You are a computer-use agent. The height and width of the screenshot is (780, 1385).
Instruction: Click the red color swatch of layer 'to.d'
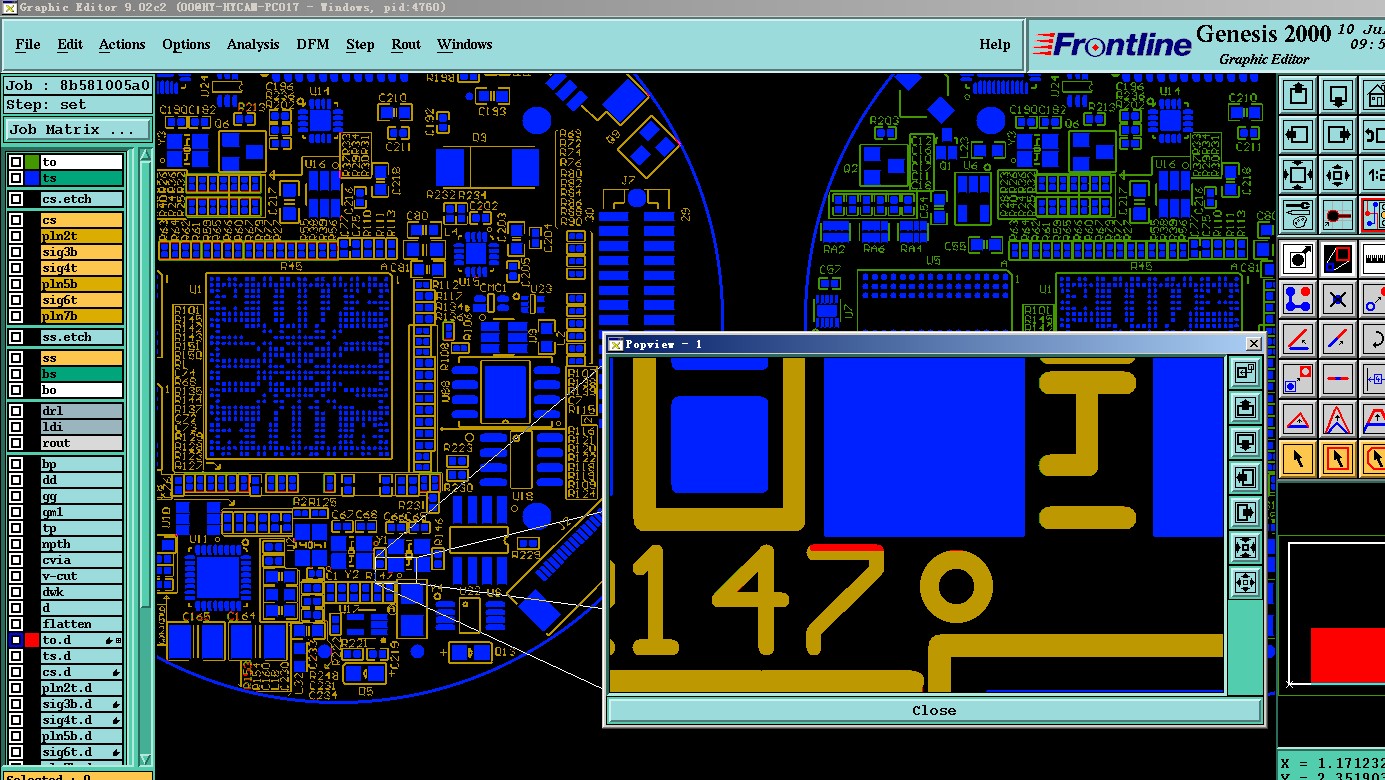point(32,640)
